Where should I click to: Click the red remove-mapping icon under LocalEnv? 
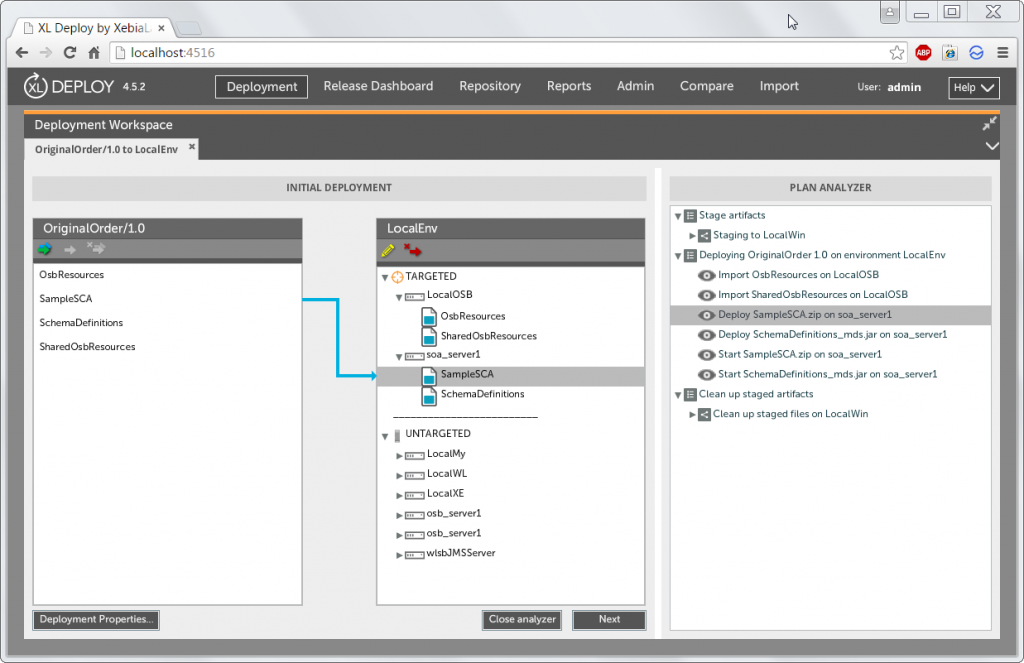point(412,250)
